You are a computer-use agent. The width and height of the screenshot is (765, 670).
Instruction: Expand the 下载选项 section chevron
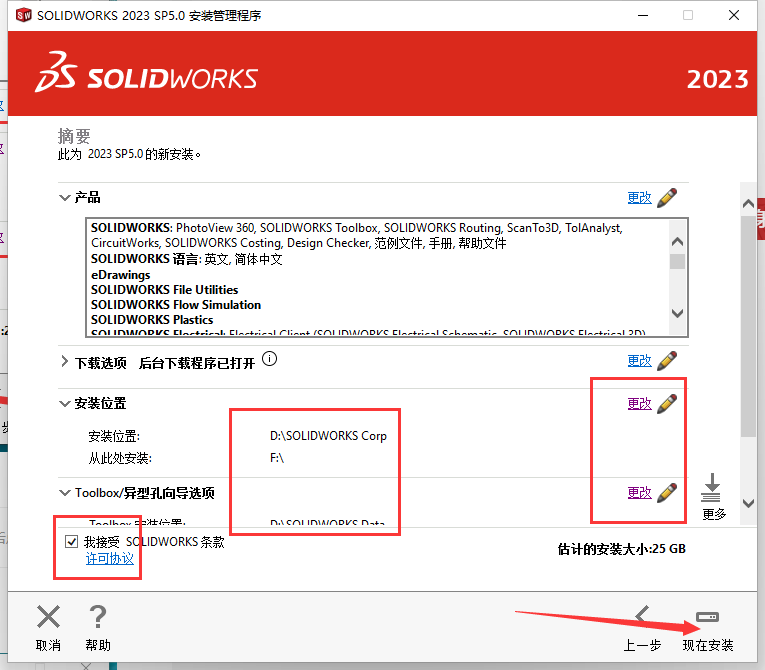coord(65,361)
